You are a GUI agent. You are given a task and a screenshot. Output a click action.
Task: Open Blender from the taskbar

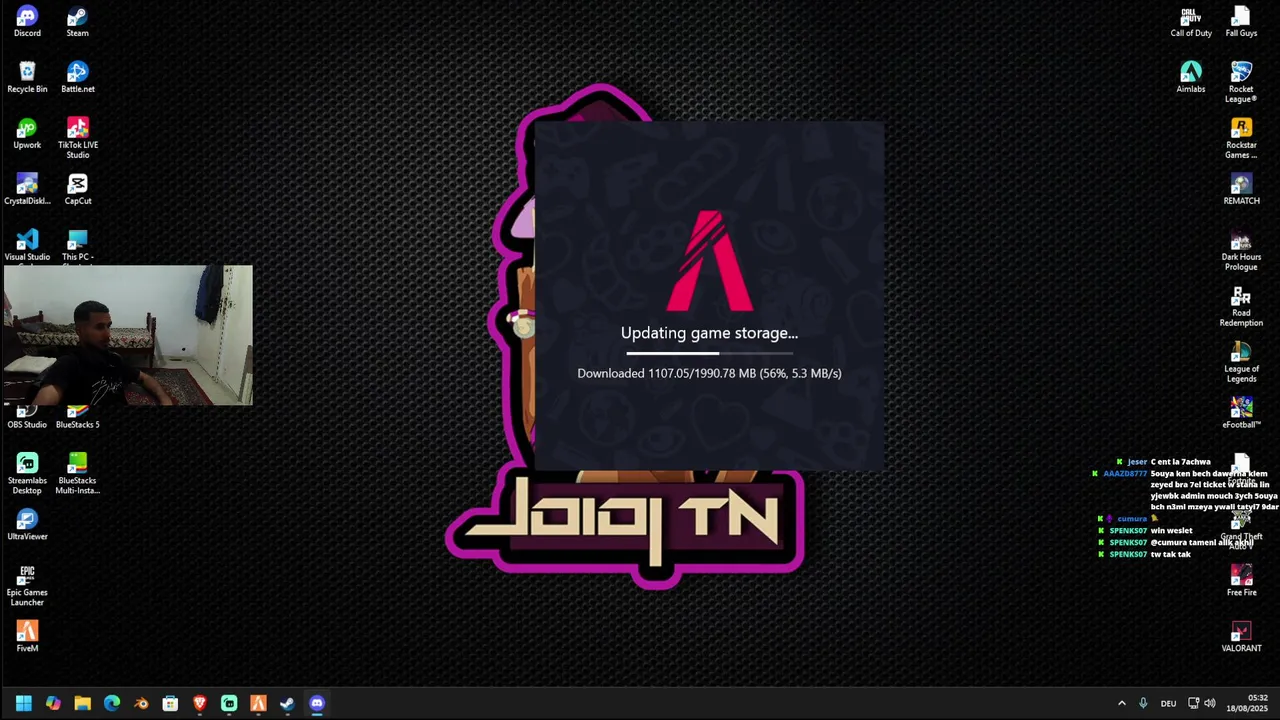pos(141,704)
